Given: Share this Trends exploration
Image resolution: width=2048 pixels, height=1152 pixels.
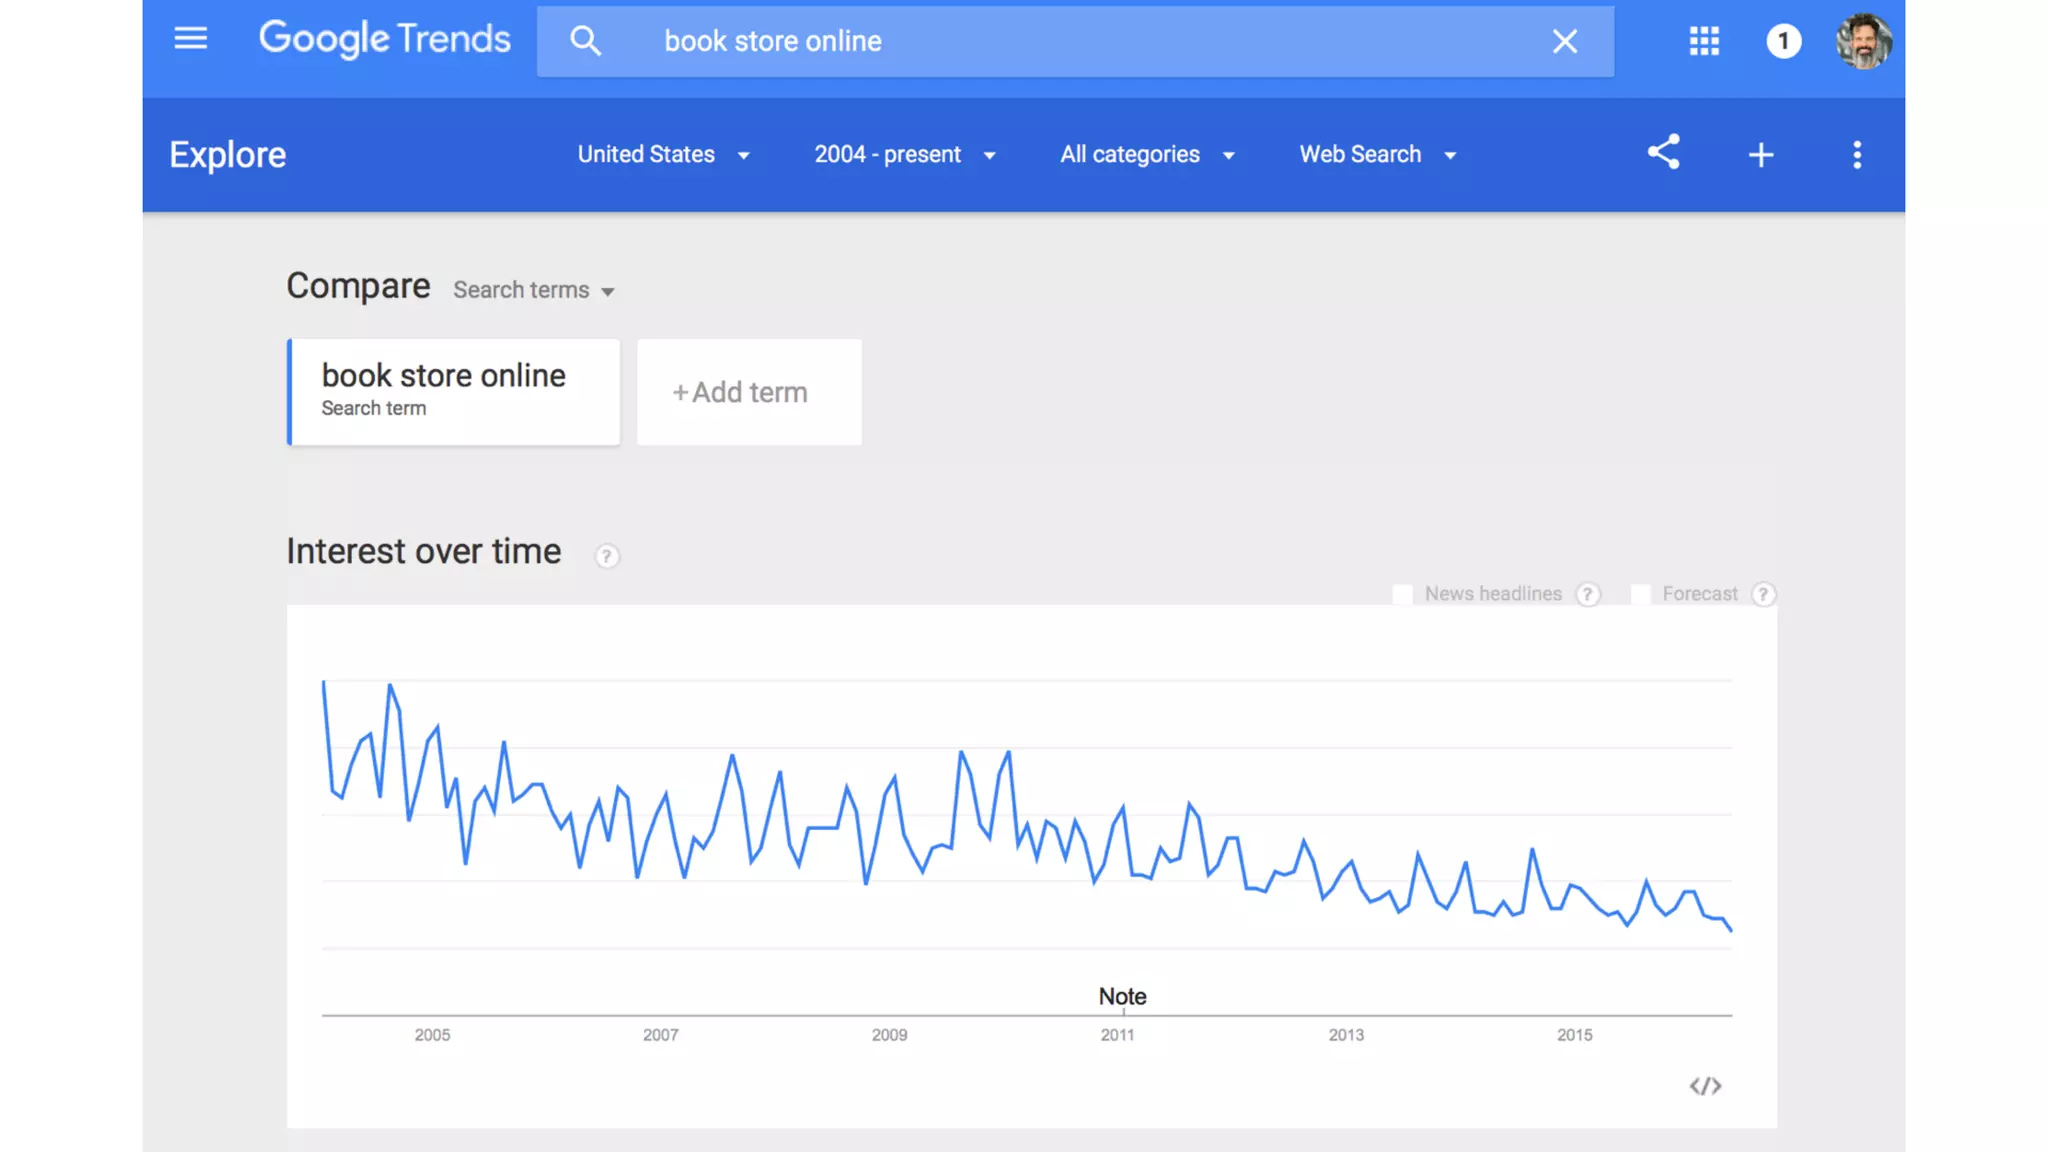Looking at the screenshot, I should pos(1664,153).
